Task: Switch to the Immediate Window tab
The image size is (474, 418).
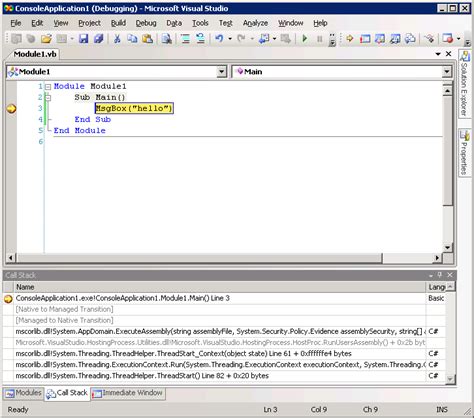Action: 128,393
